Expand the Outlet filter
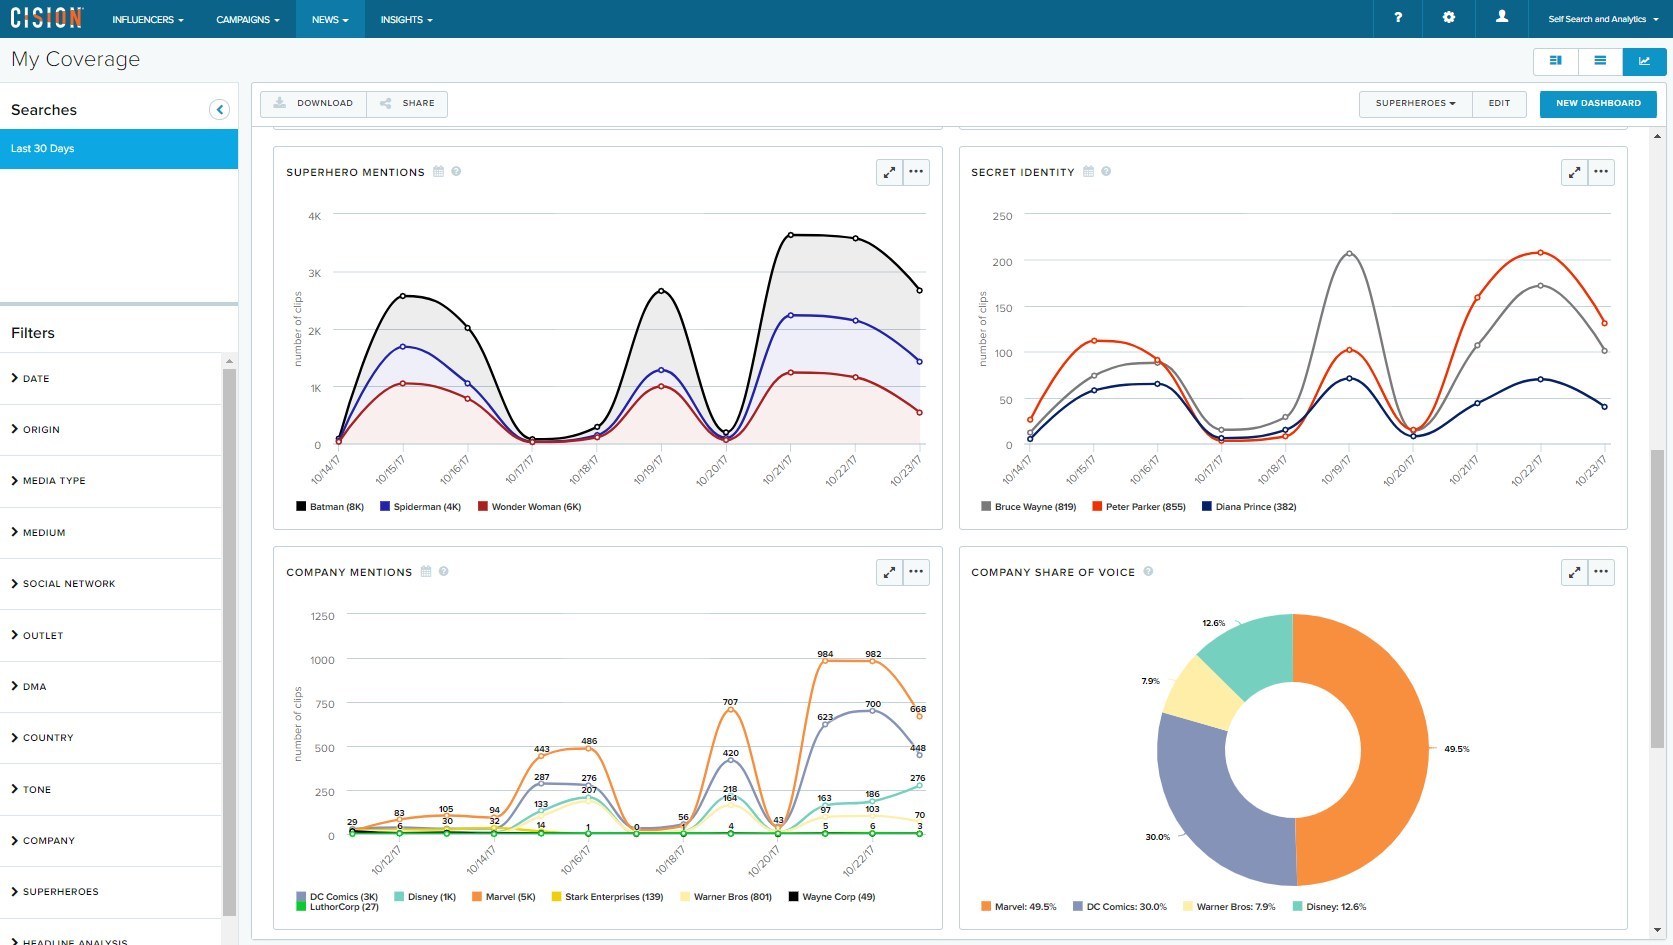Viewport: 1673px width, 945px height. tap(110, 636)
